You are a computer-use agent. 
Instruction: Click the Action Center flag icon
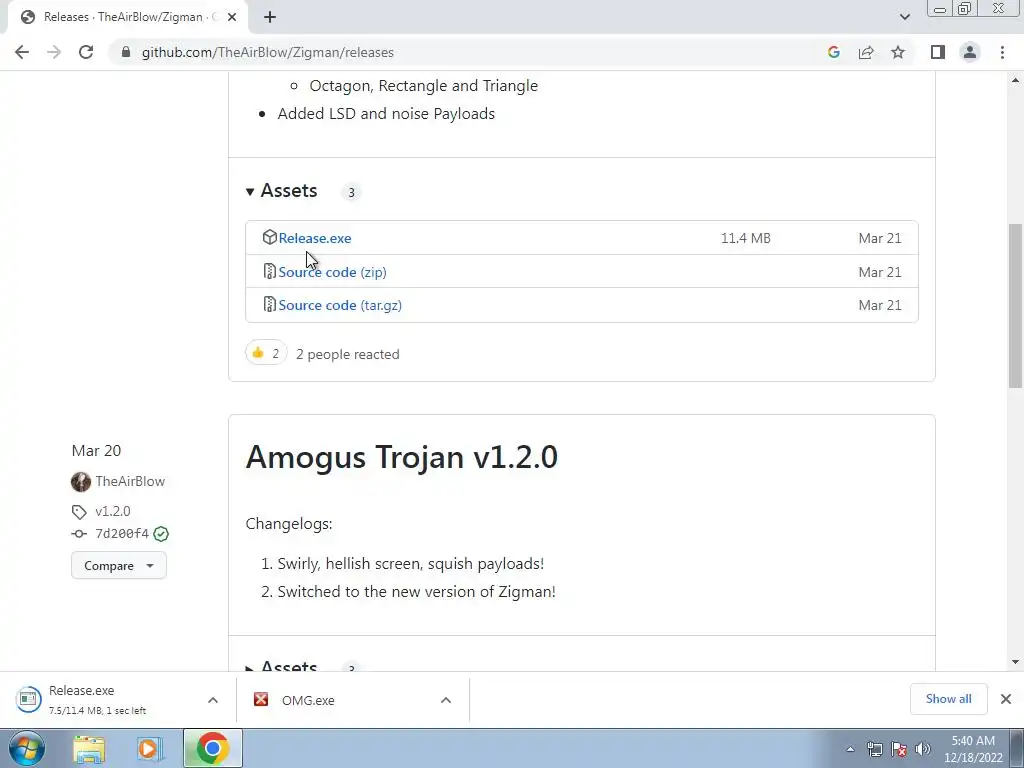coord(899,749)
